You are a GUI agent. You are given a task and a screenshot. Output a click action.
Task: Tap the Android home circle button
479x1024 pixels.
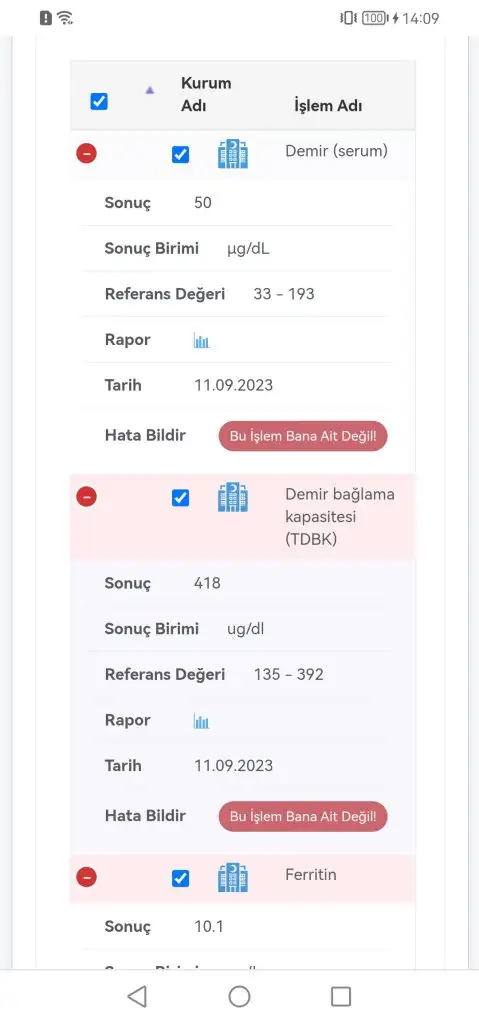239,997
